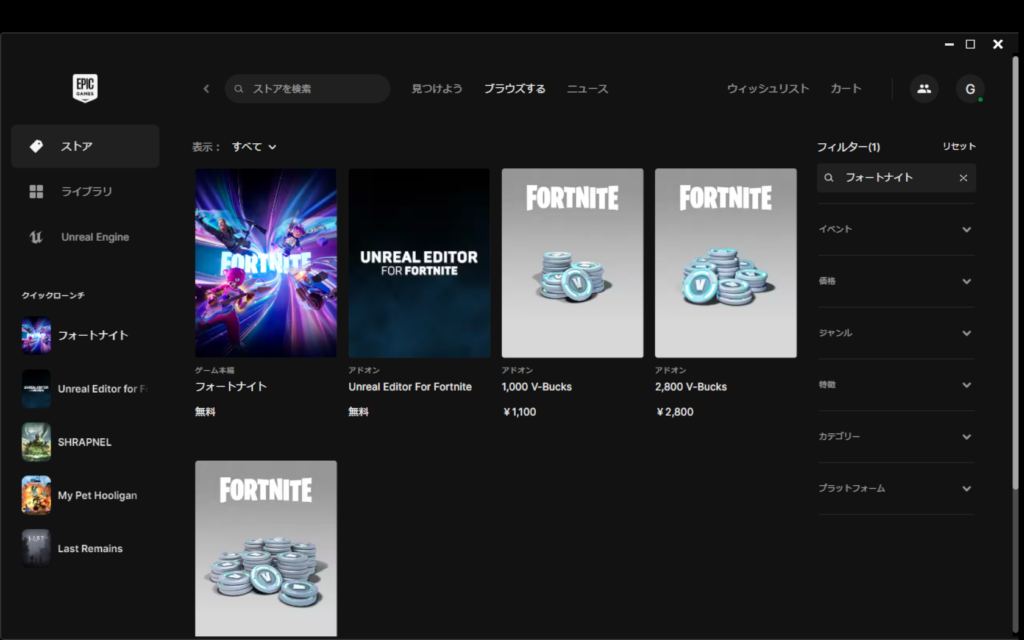The image size is (1024, 640).
Task: Click the Epic Games logo
Action: pos(85,88)
